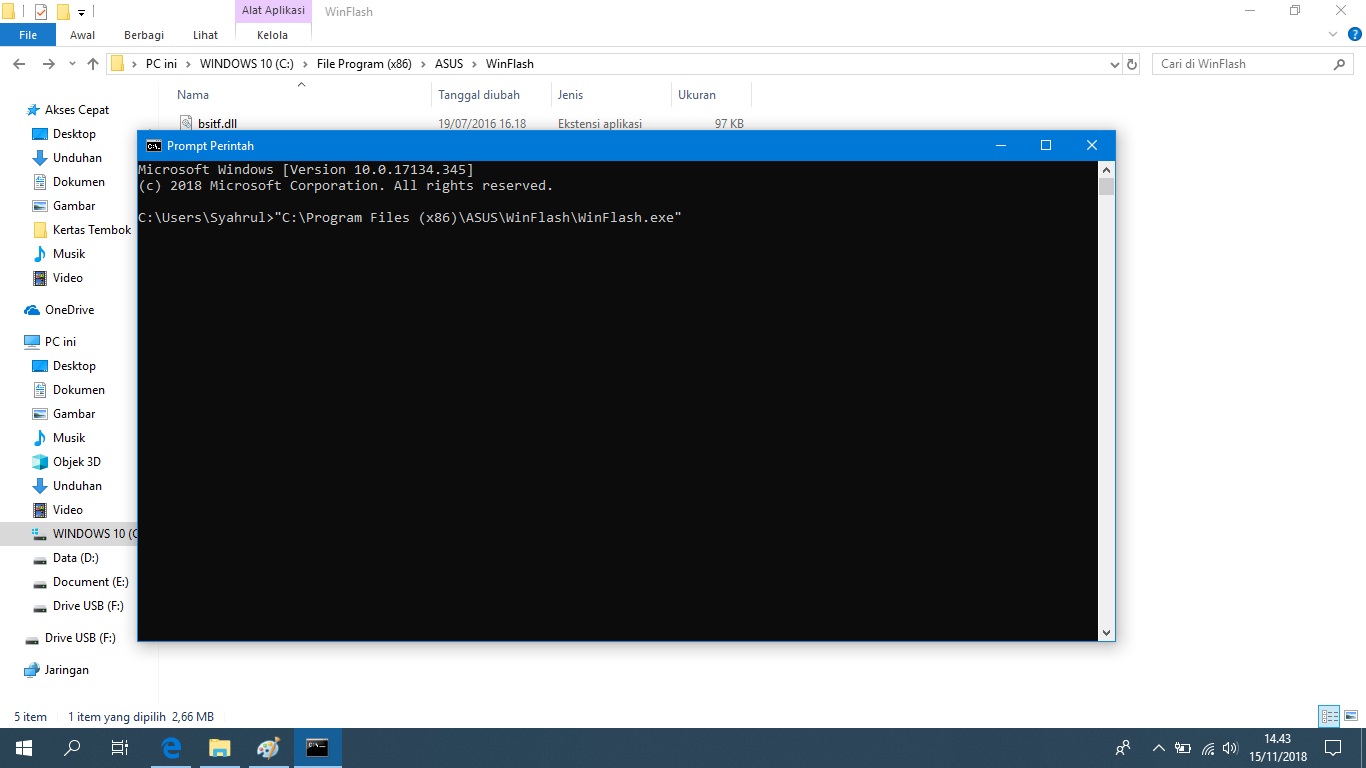1366x768 pixels.
Task: Switch to details view layout icon
Action: point(1329,716)
